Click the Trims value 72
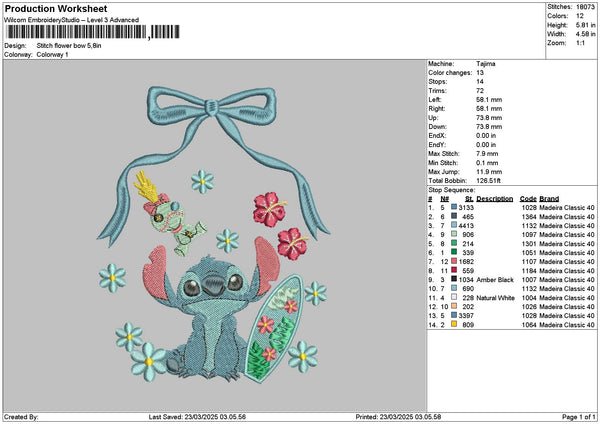This screenshot has width=600, height=424. [x=480, y=91]
